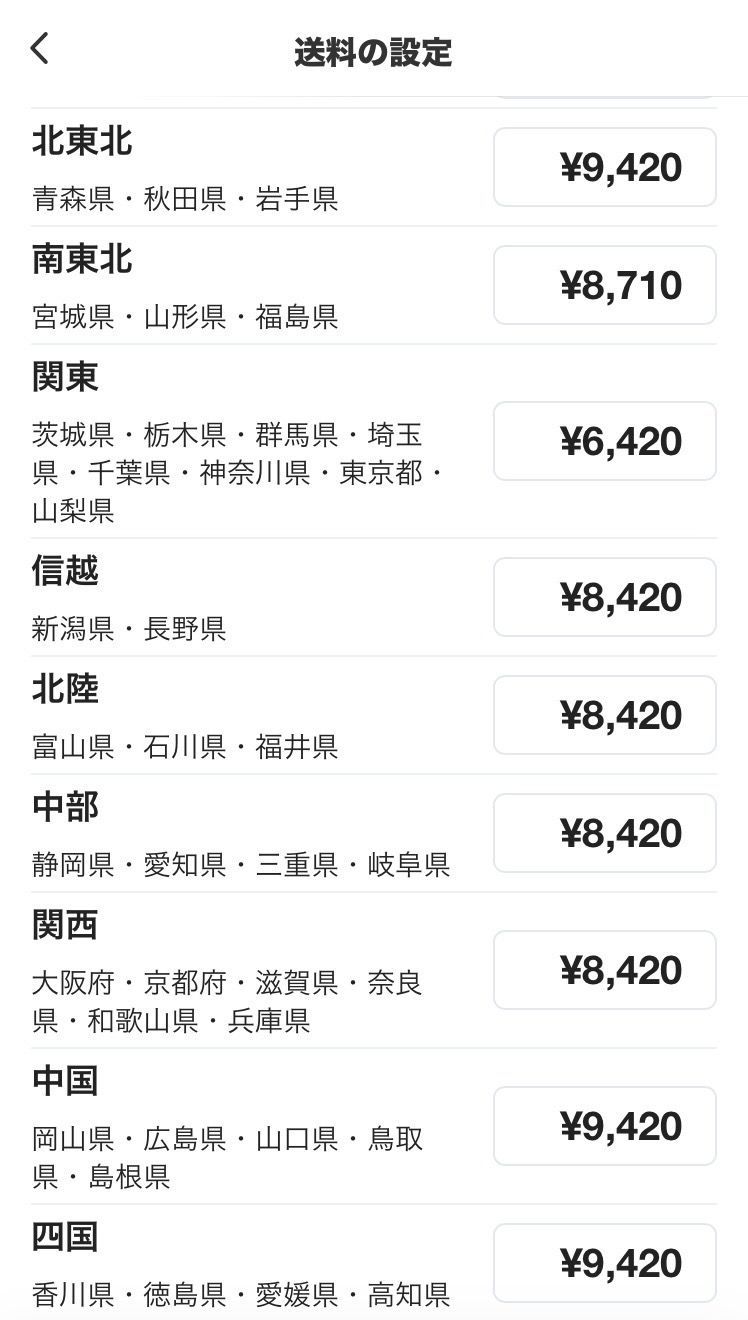
Task: Edit the 北陸 shipping fee field
Action: click(604, 715)
